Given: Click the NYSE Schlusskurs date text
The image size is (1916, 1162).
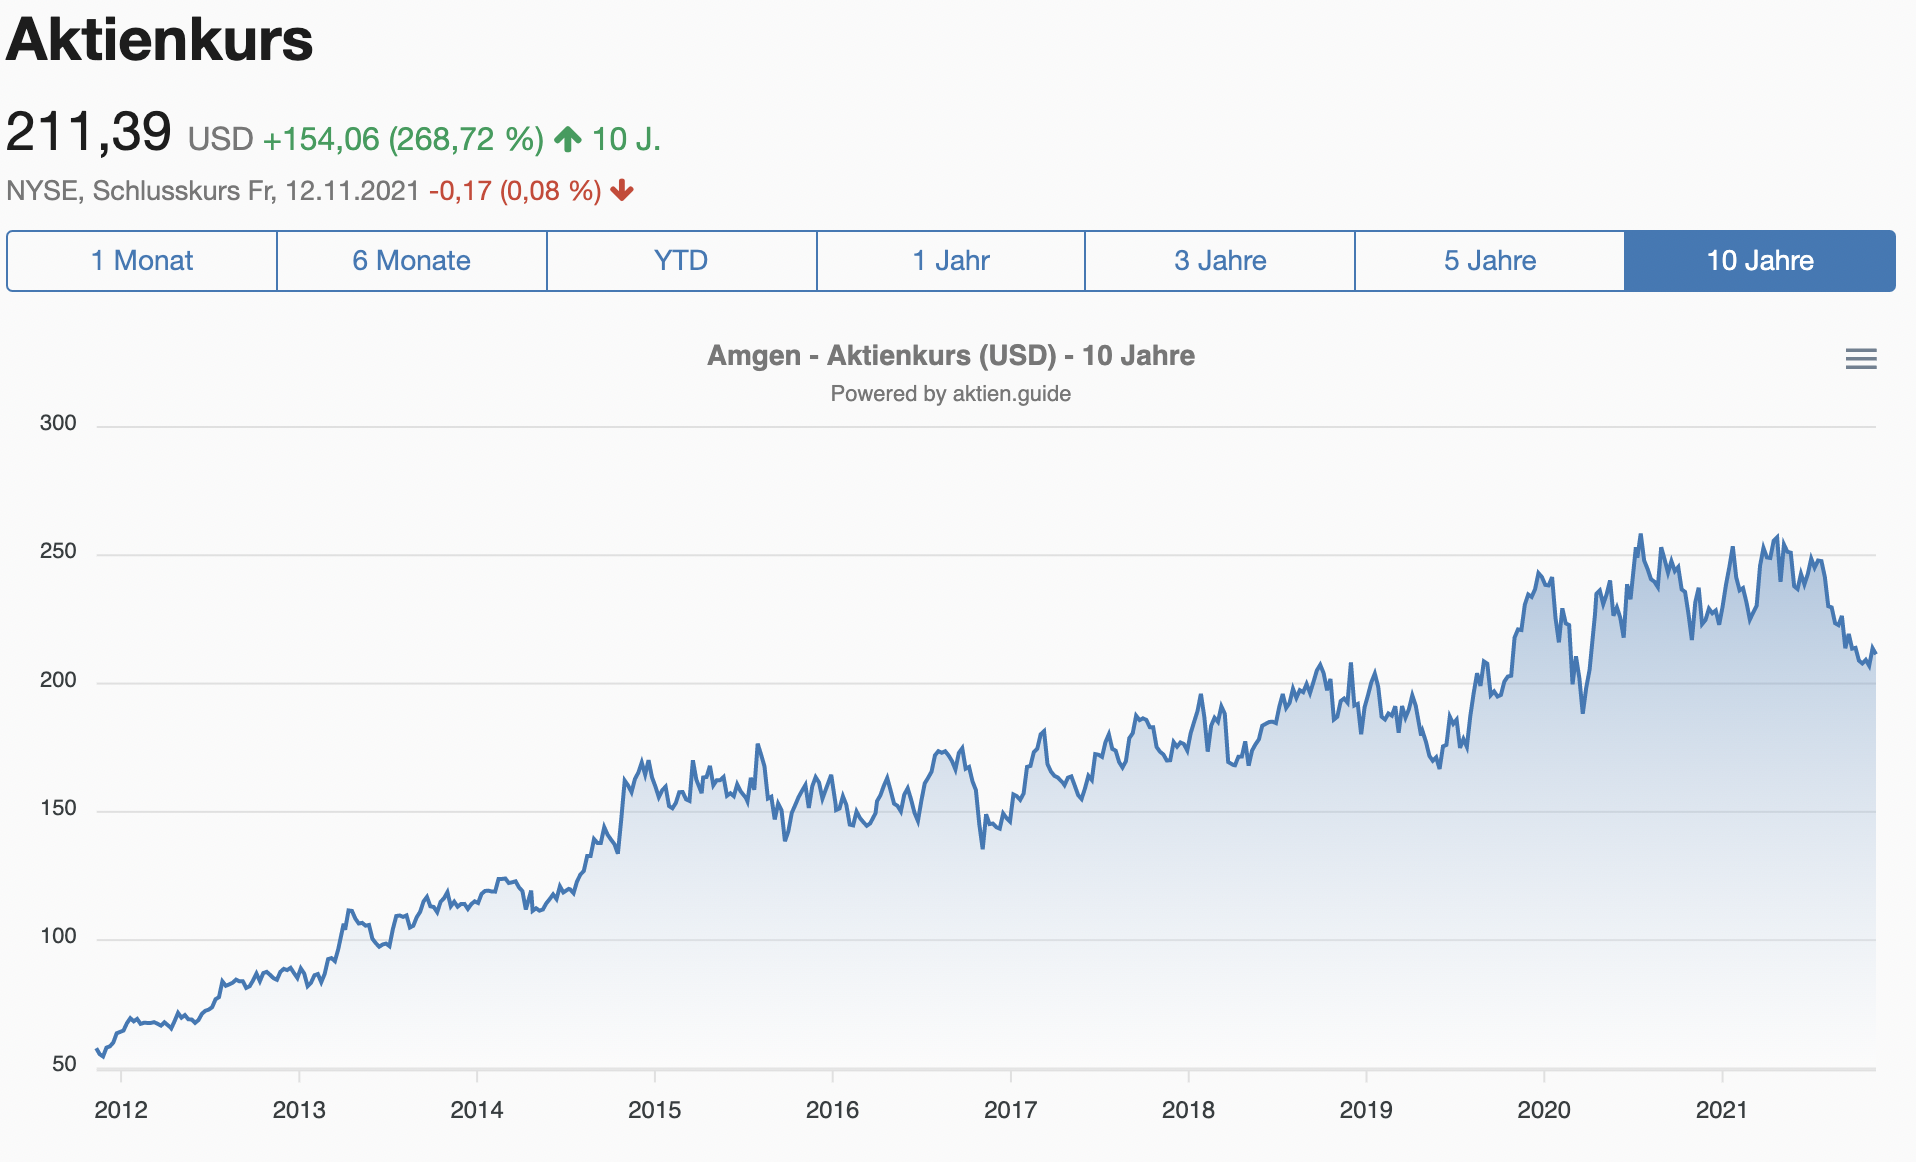Looking at the screenshot, I should pos(213,191).
